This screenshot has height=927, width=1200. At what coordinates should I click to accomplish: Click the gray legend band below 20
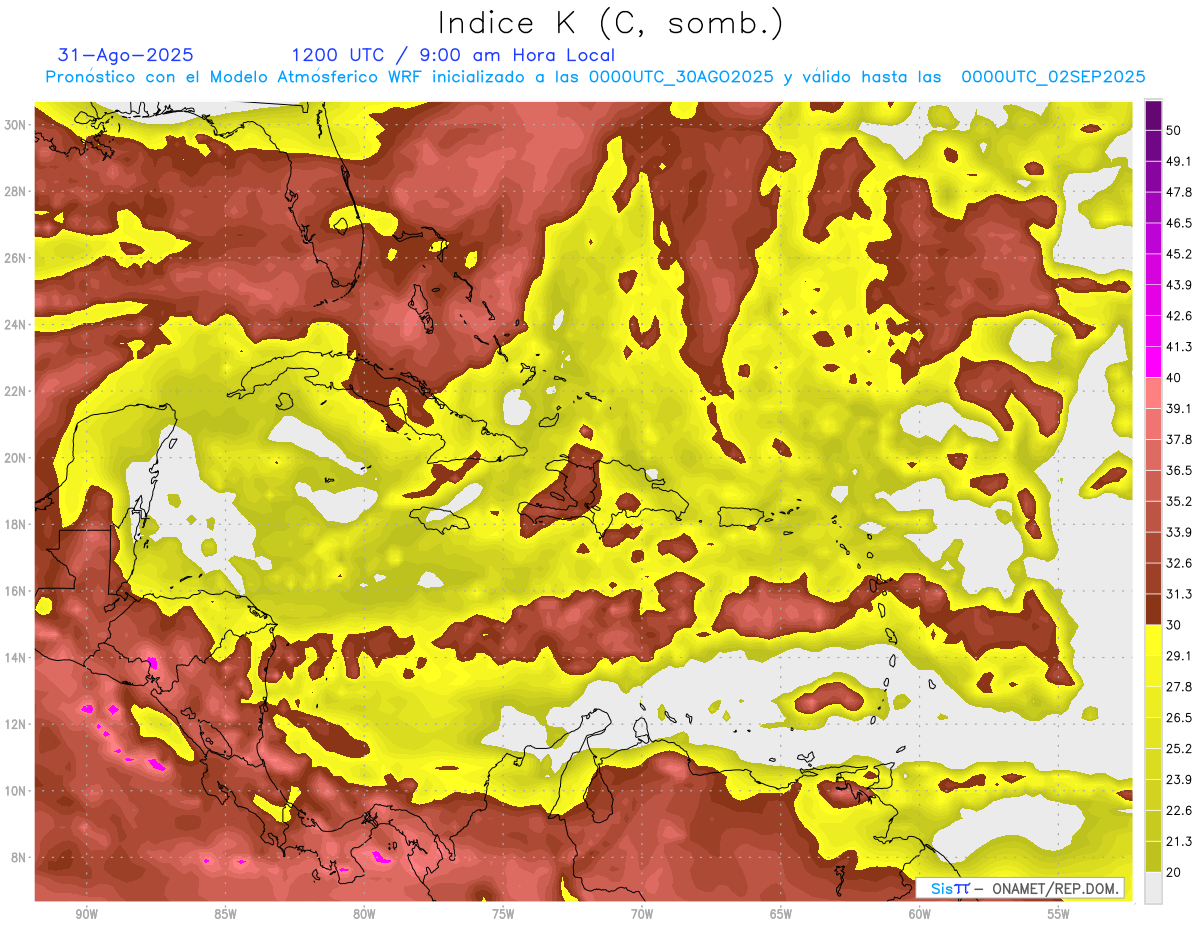click(x=1153, y=888)
